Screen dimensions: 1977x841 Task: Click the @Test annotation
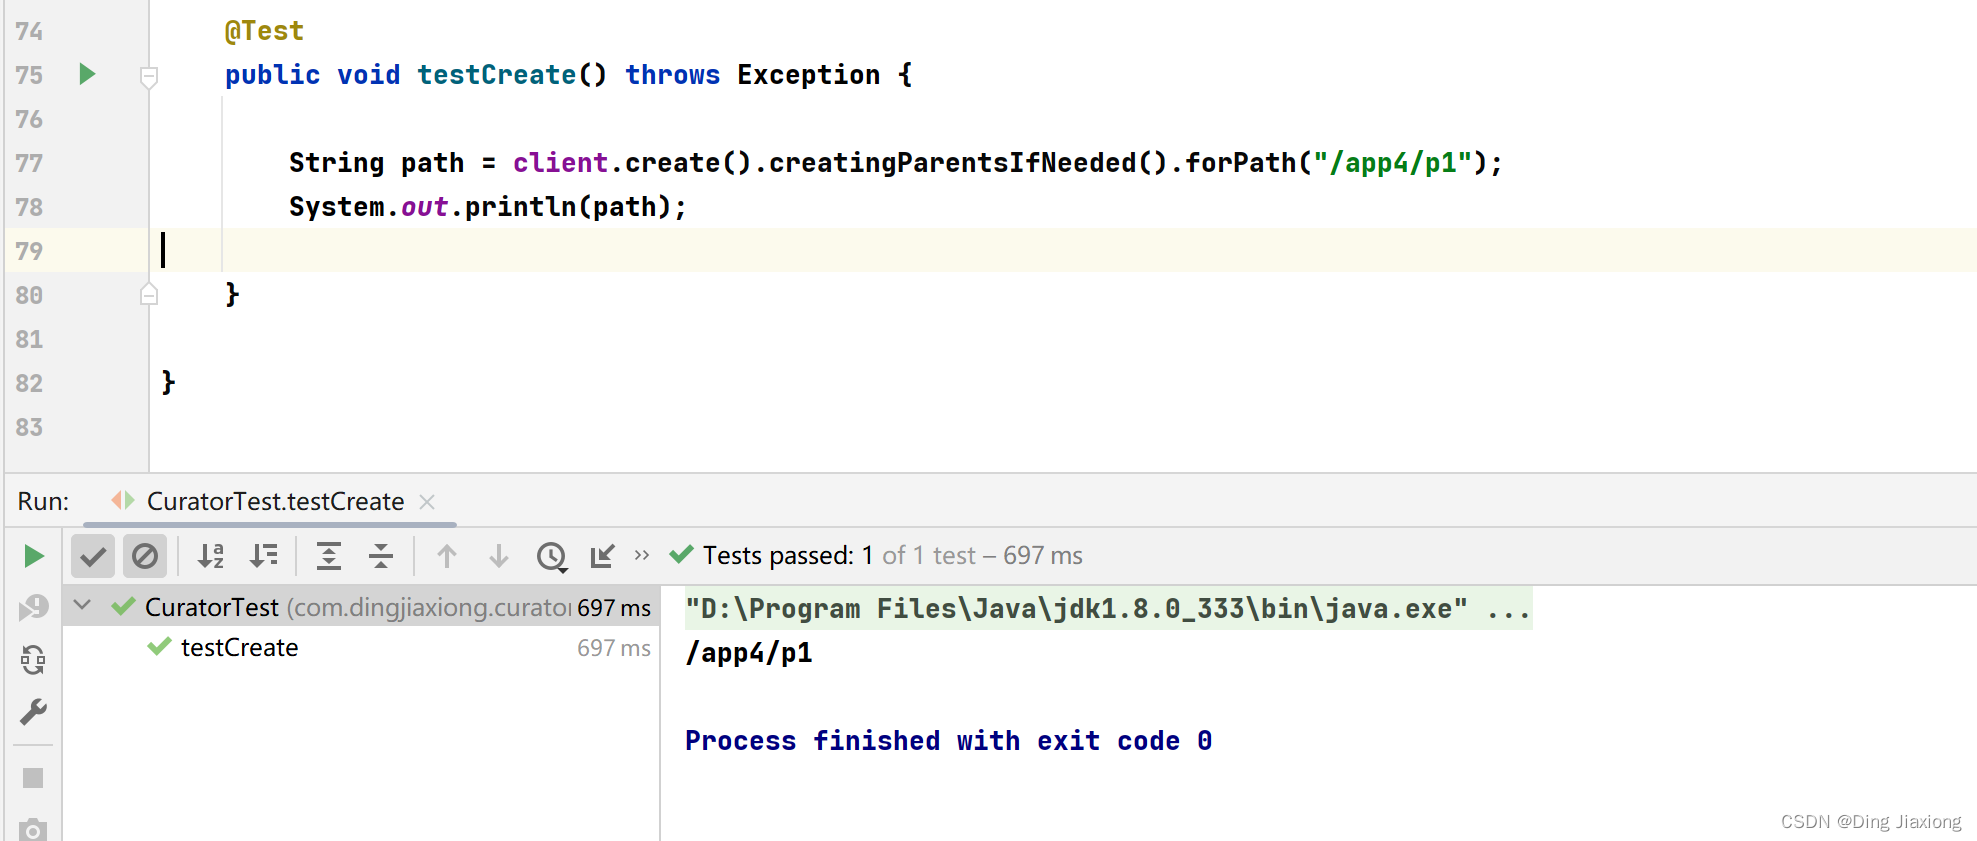point(264,31)
